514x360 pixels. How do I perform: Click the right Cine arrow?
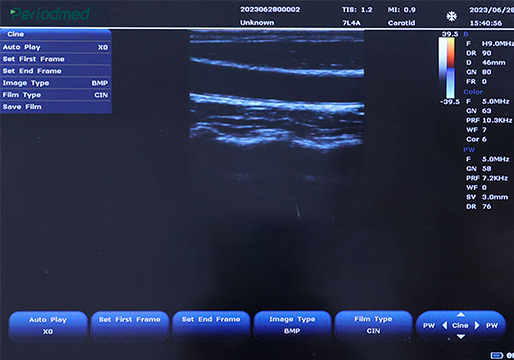pyautogui.click(x=477, y=325)
